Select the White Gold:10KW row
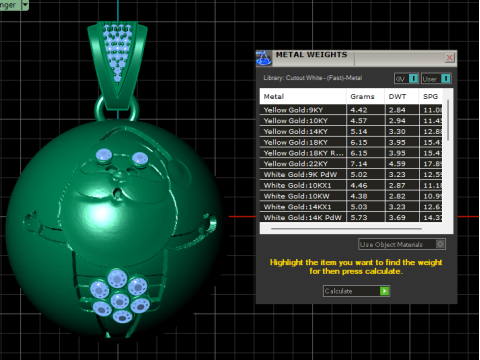 point(351,196)
